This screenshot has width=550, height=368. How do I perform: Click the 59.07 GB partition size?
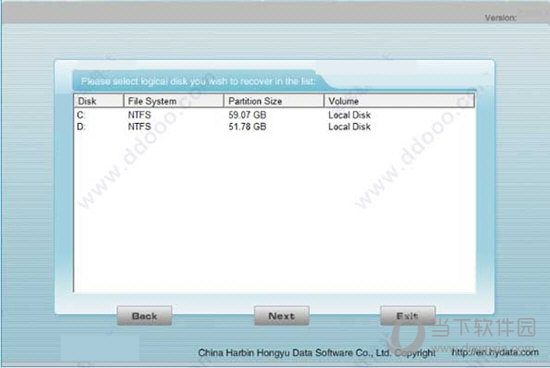click(x=248, y=115)
